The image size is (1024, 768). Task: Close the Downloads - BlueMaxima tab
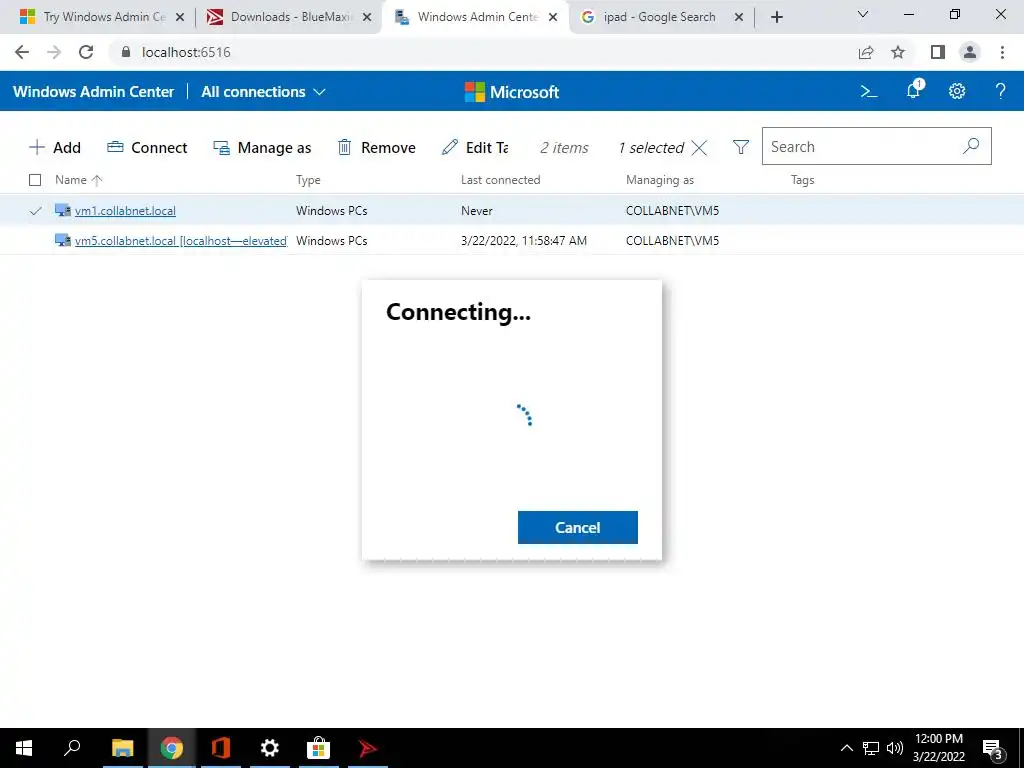pyautogui.click(x=366, y=18)
